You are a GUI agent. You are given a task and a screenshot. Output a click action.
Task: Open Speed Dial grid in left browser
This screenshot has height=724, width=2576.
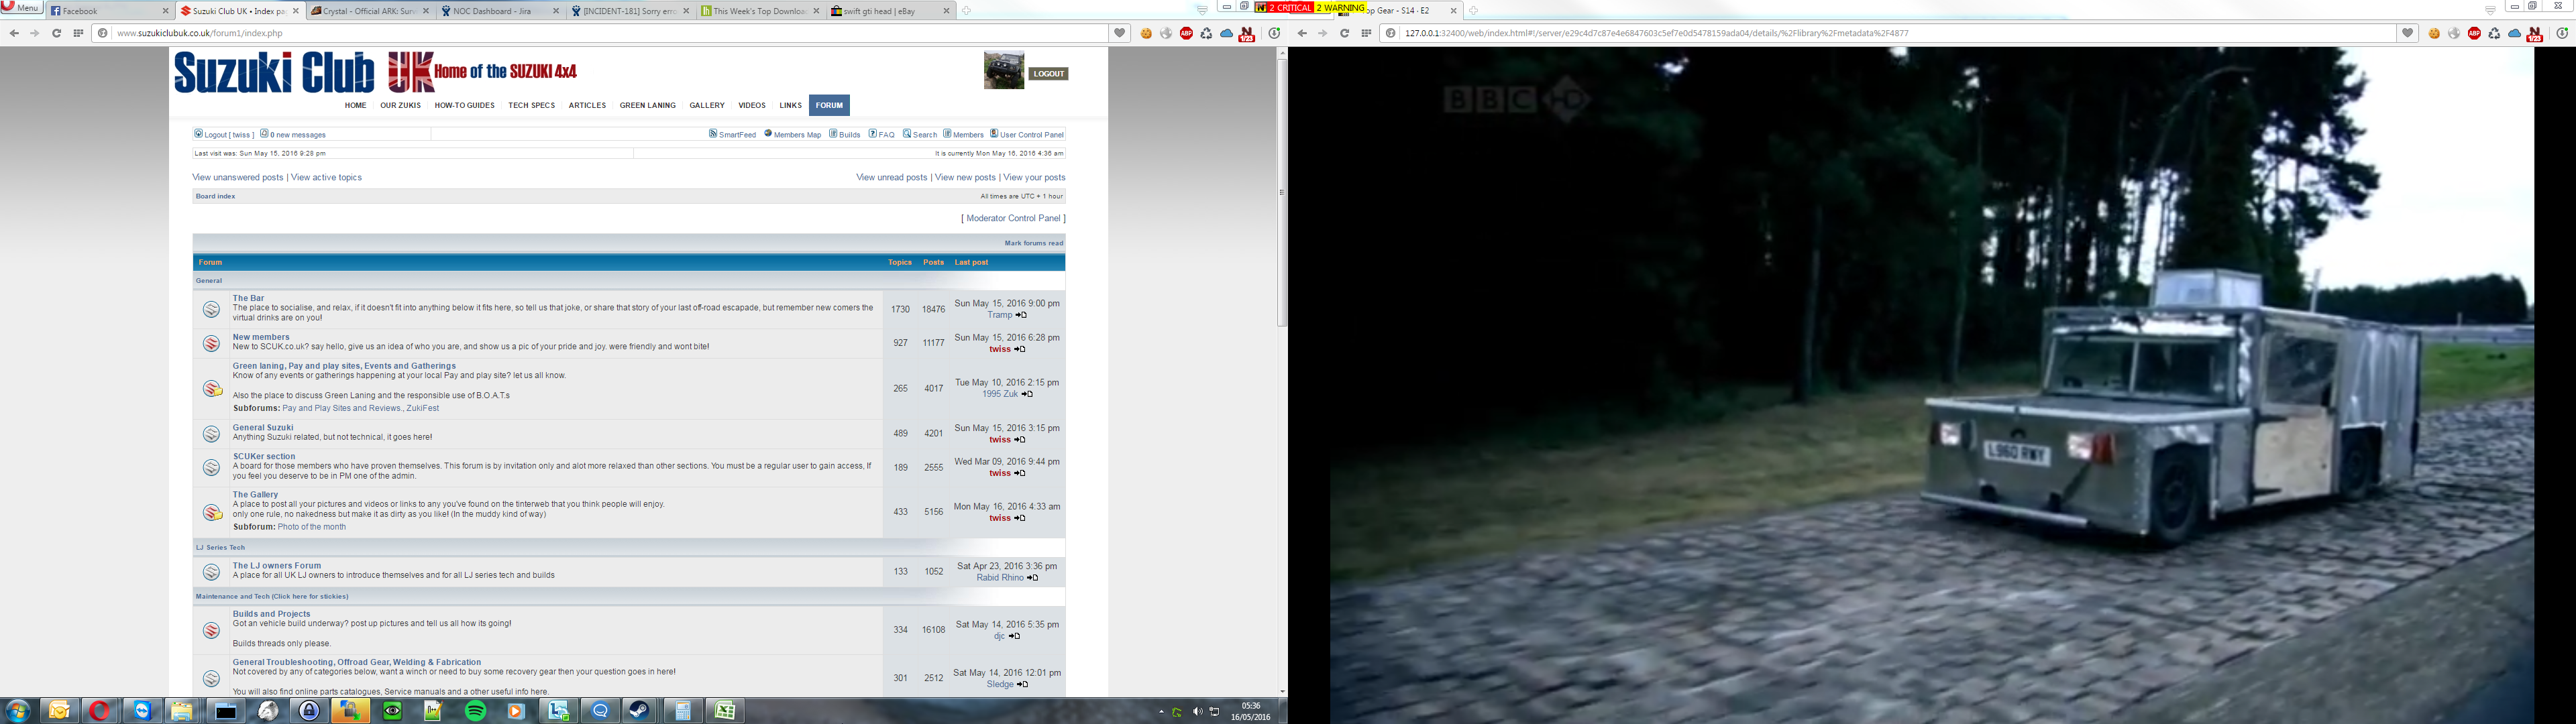tap(78, 33)
